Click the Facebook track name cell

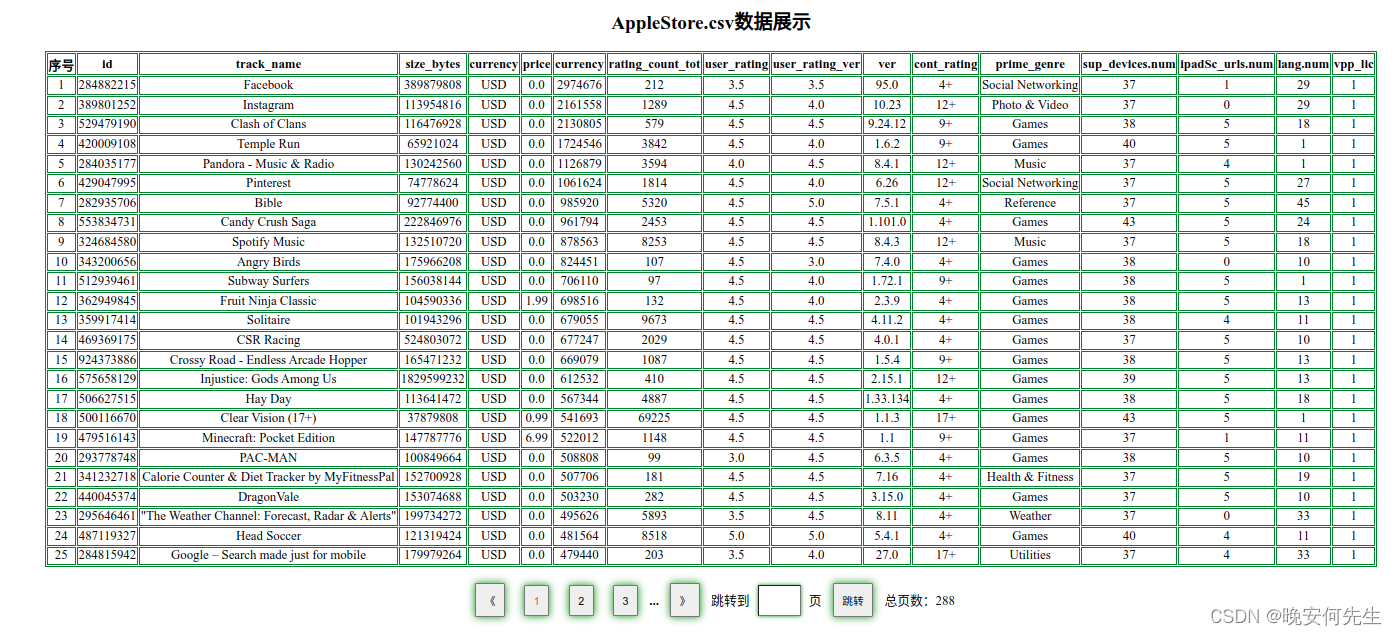coord(268,85)
